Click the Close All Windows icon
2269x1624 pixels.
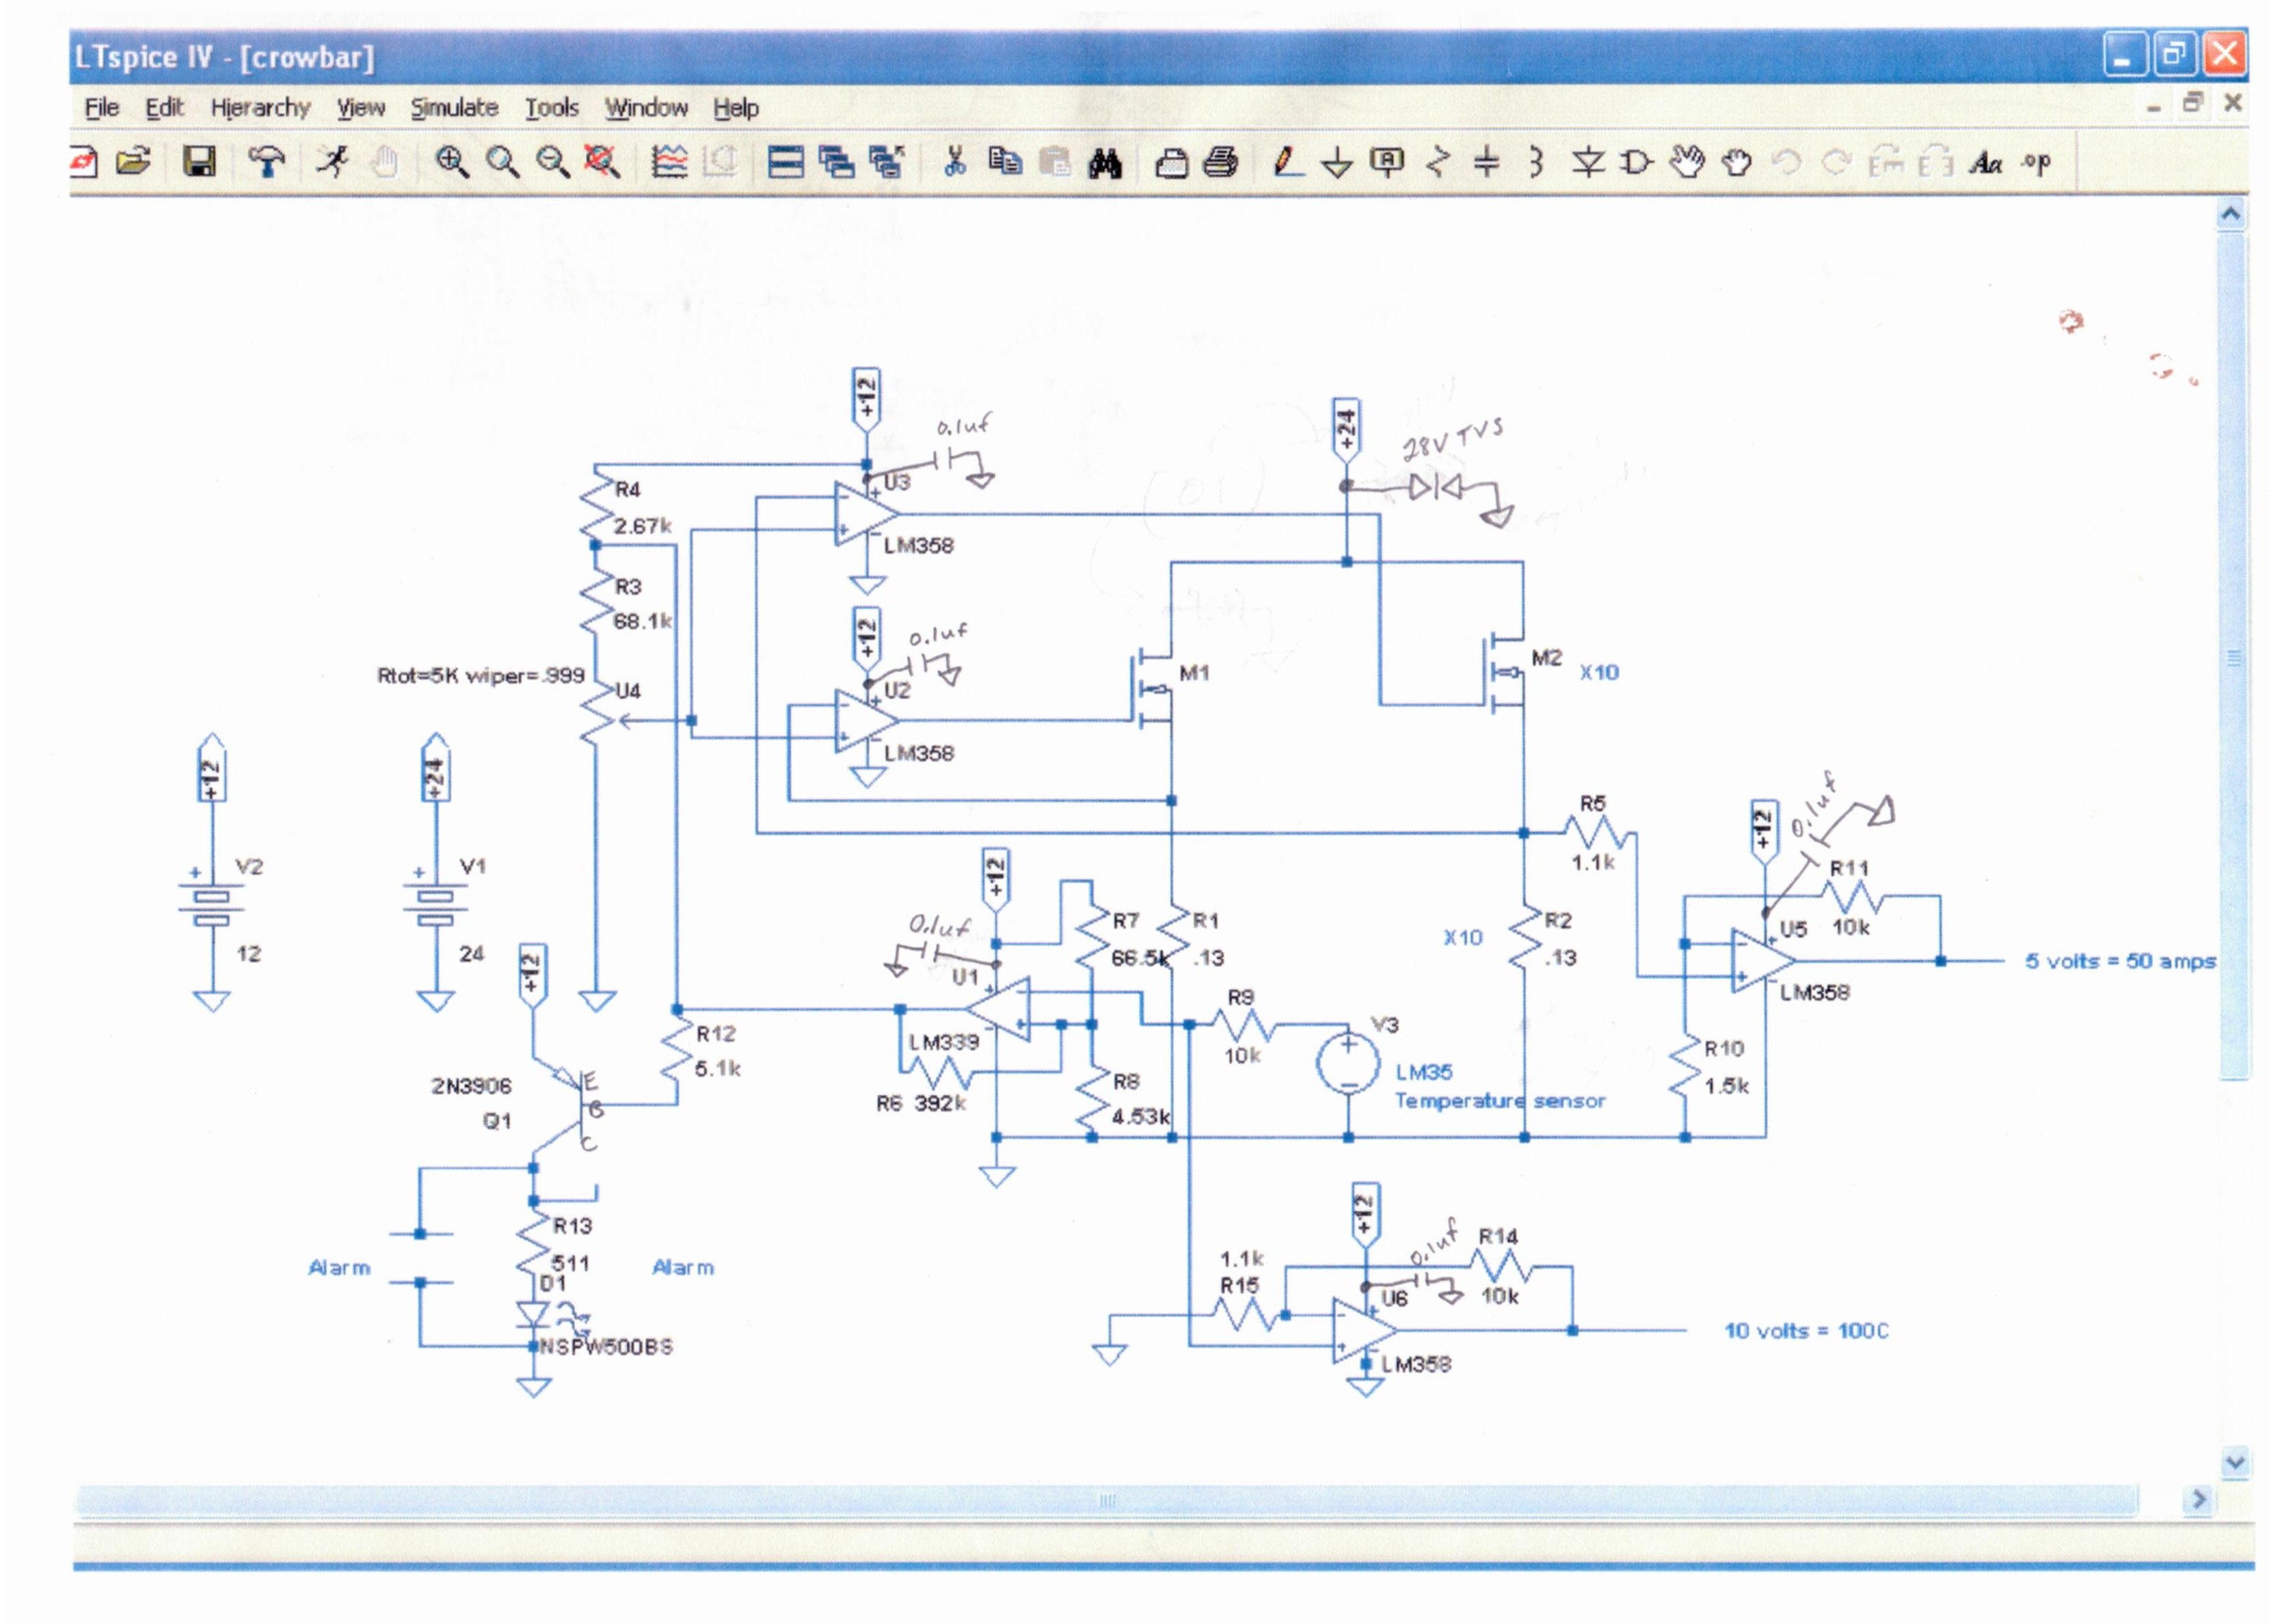[x=886, y=161]
